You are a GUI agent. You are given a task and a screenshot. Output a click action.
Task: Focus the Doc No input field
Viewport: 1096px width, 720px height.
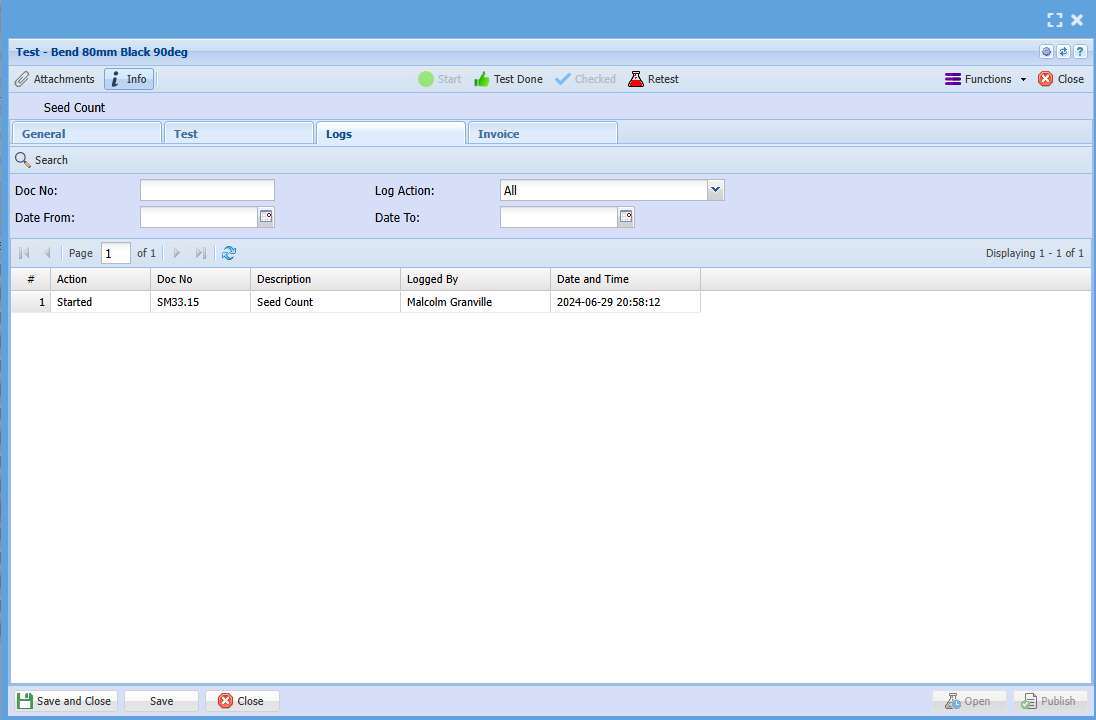coord(207,190)
